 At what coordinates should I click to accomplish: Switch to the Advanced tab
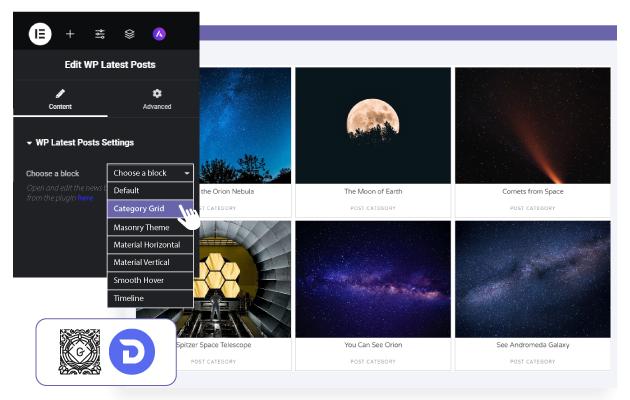(157, 99)
